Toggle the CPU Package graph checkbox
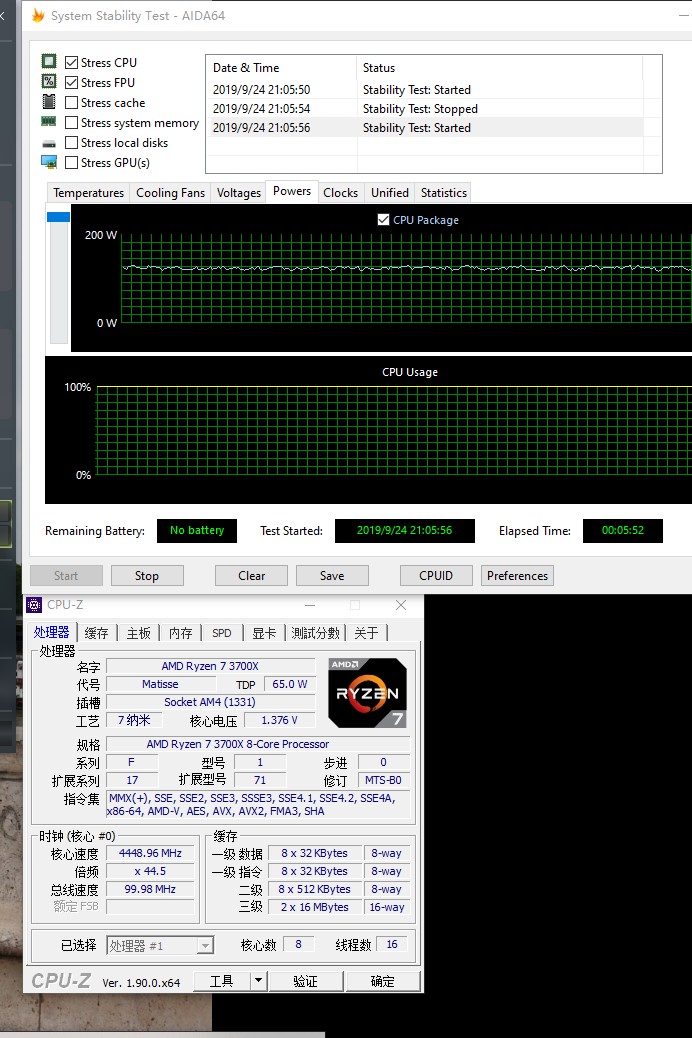Viewport: 692px width, 1038px height. [383, 220]
